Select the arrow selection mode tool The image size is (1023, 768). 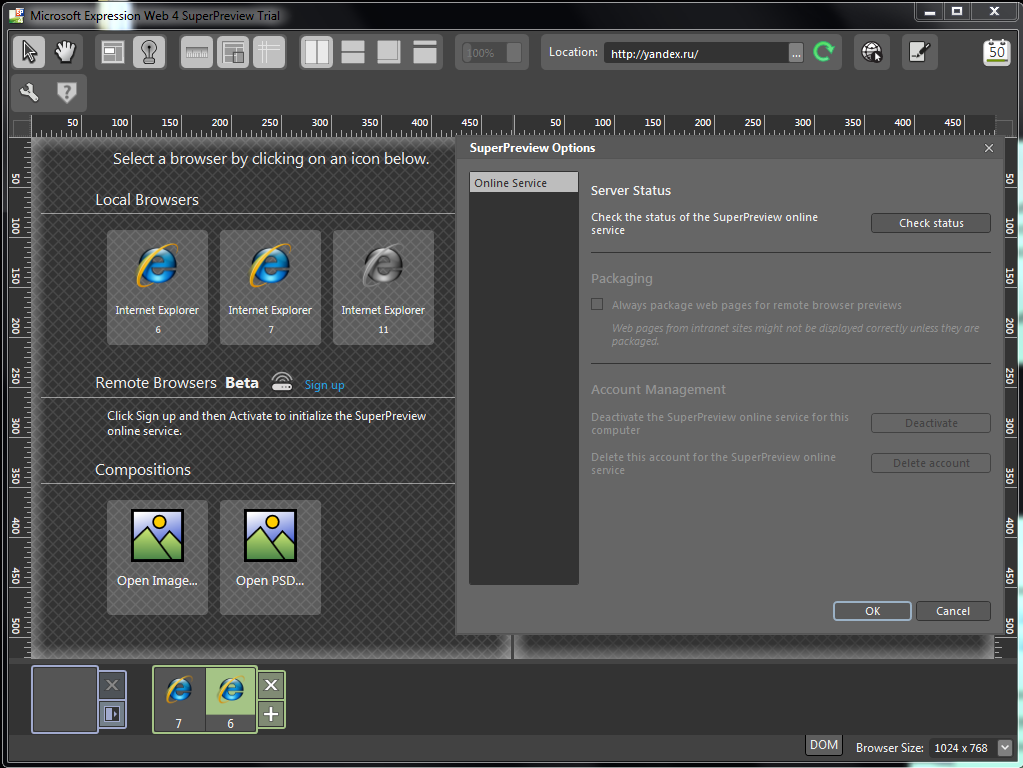click(x=29, y=52)
